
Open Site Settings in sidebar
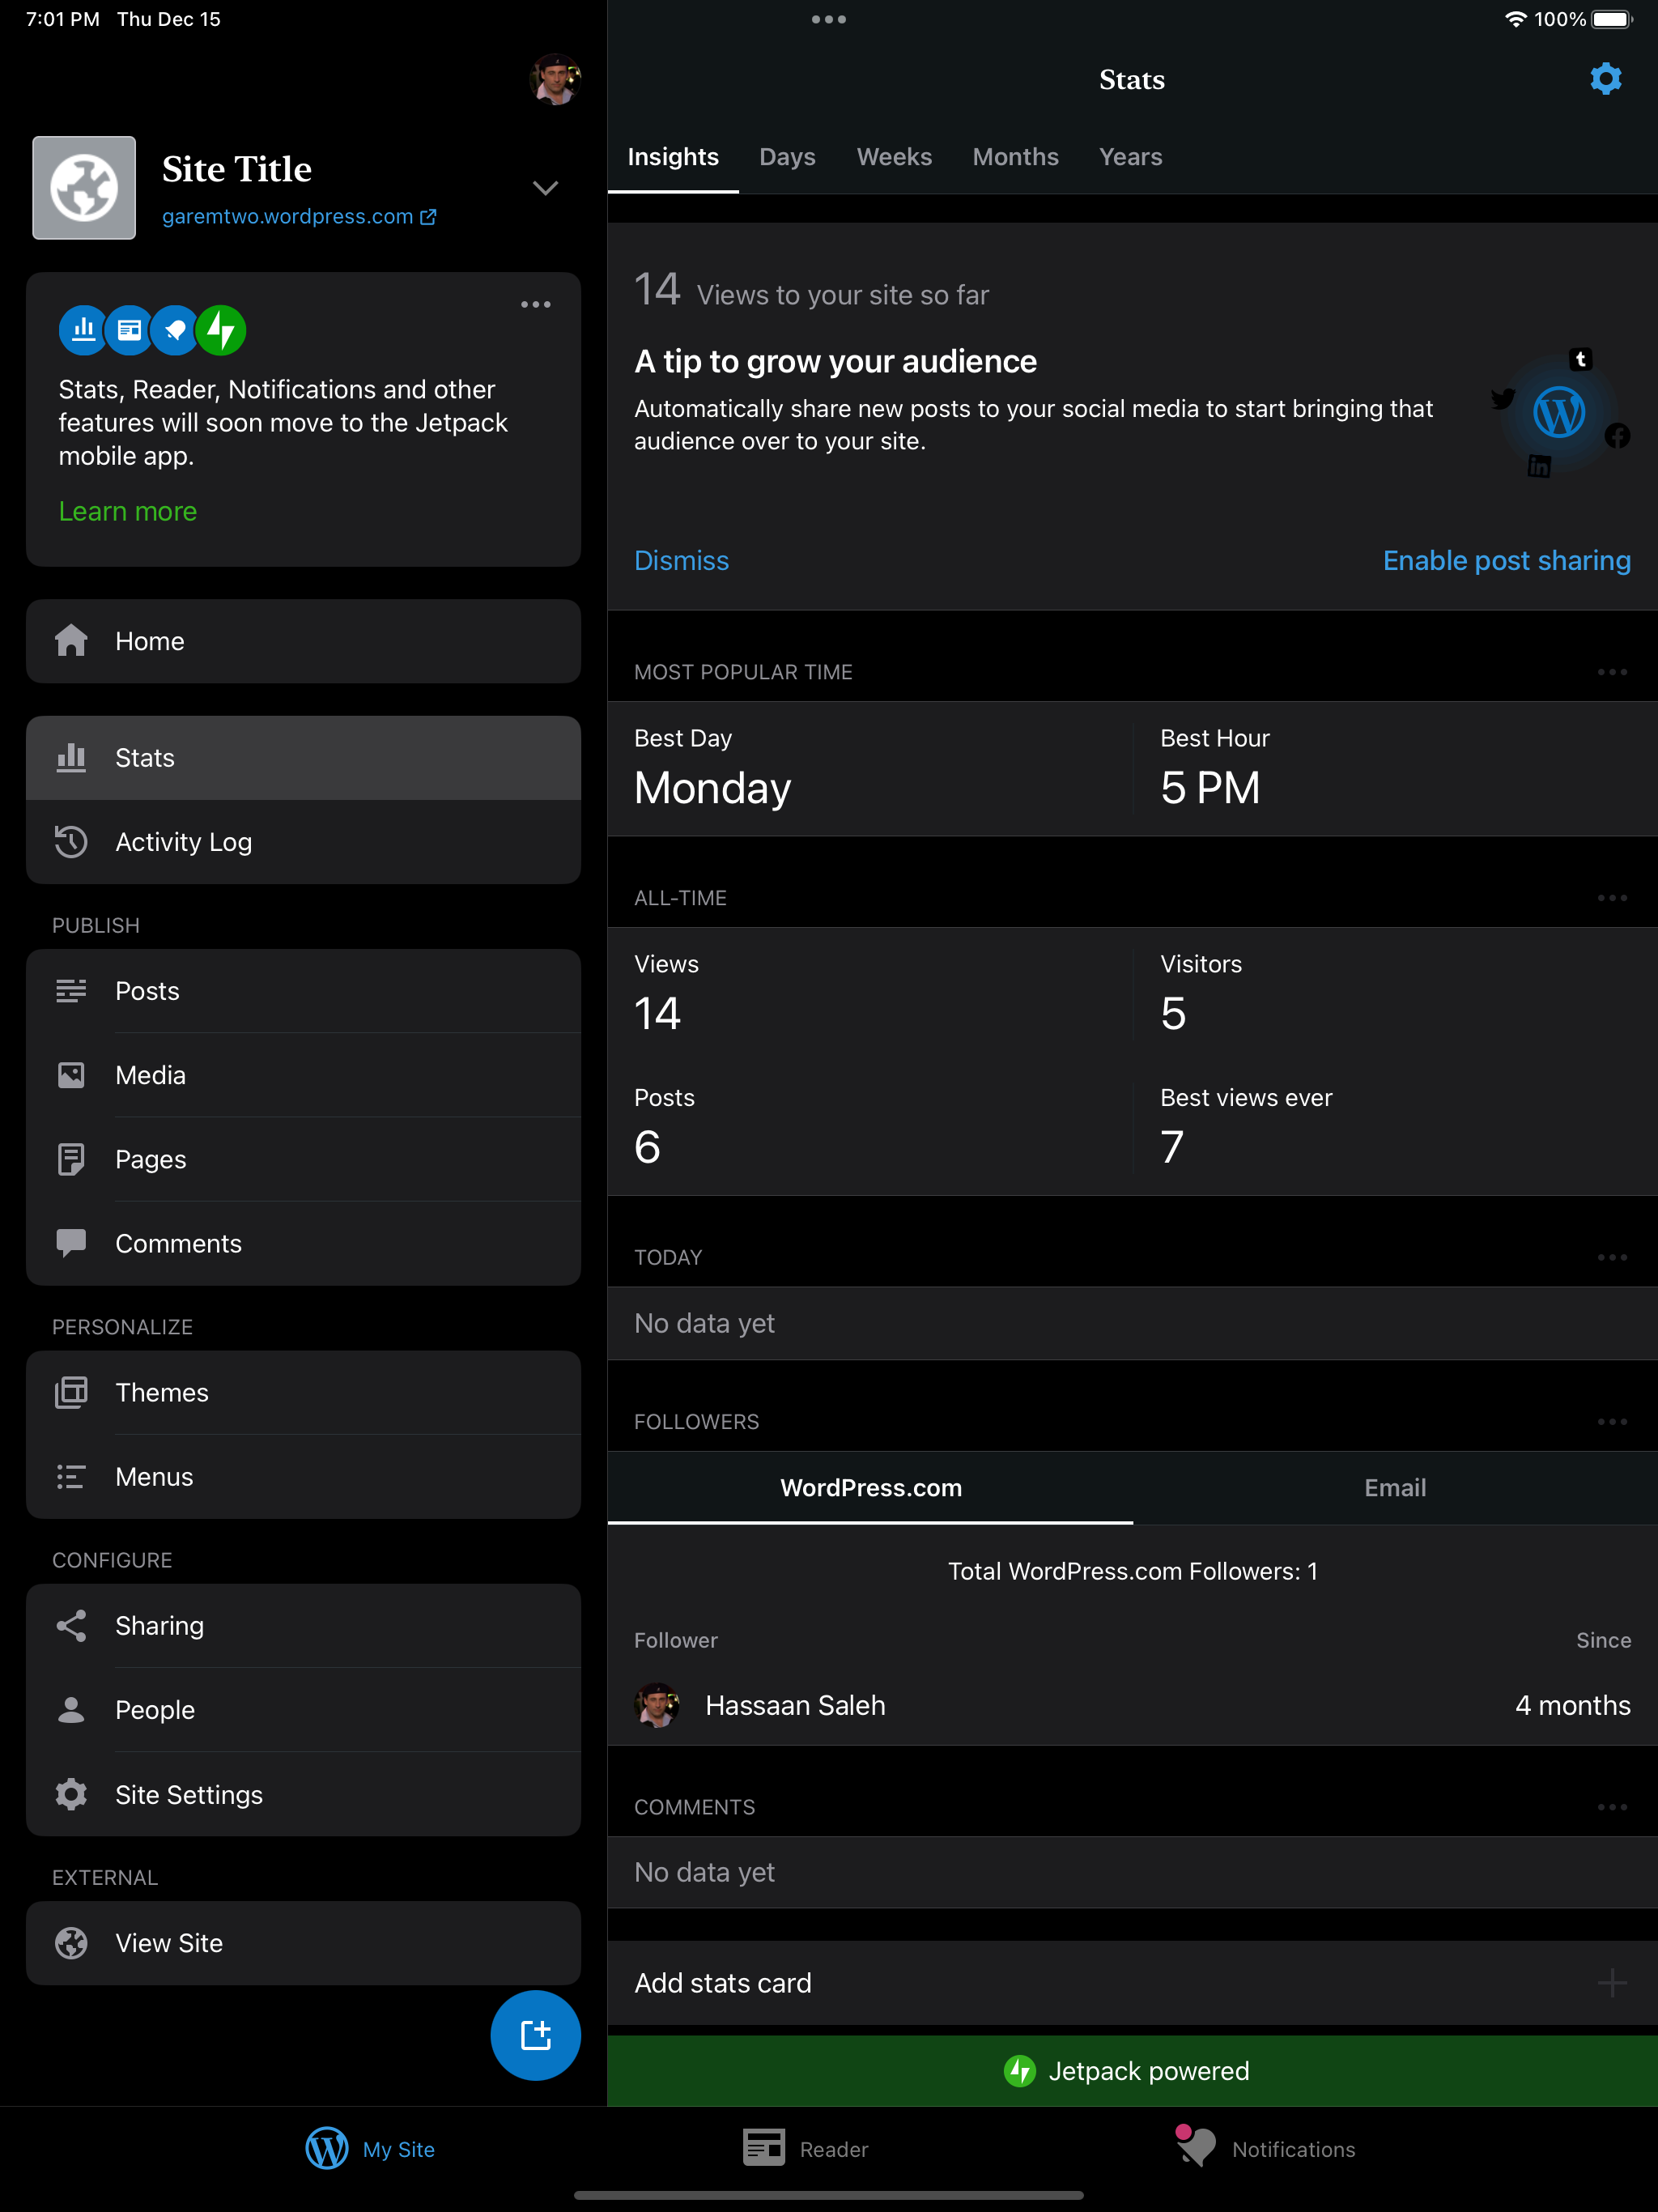(188, 1794)
